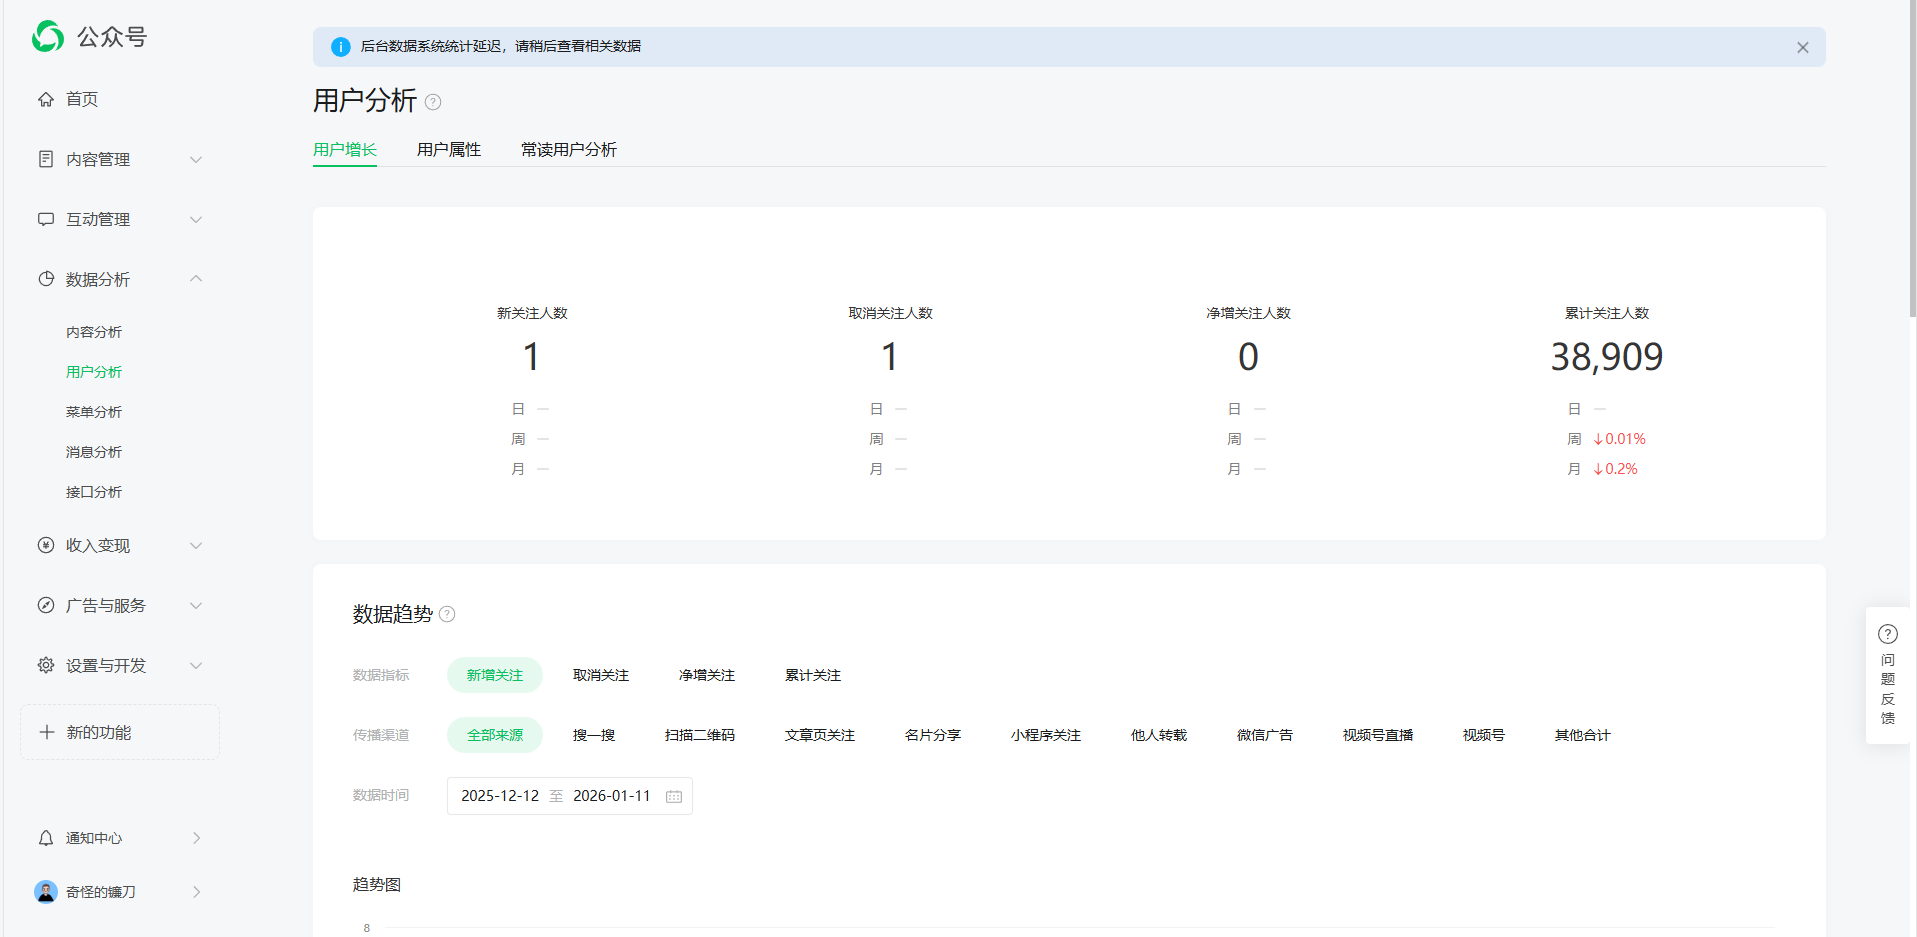Open the 问题反馈 feedback icon

pos(1887,634)
